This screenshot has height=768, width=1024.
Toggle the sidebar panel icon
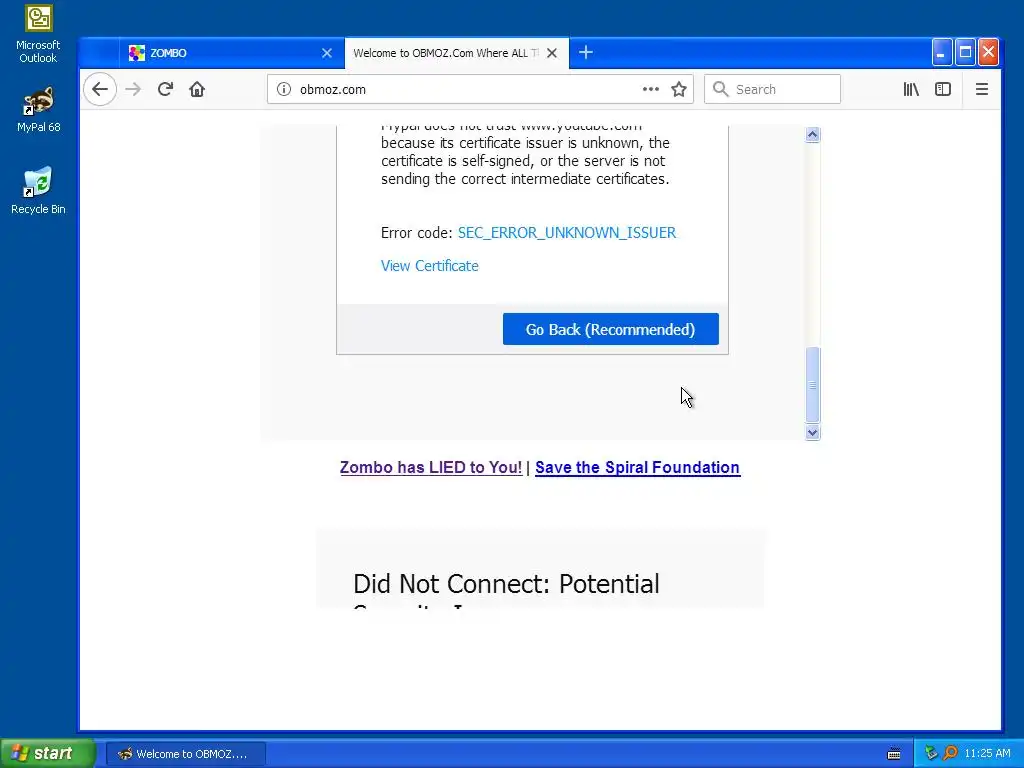pyautogui.click(x=943, y=89)
